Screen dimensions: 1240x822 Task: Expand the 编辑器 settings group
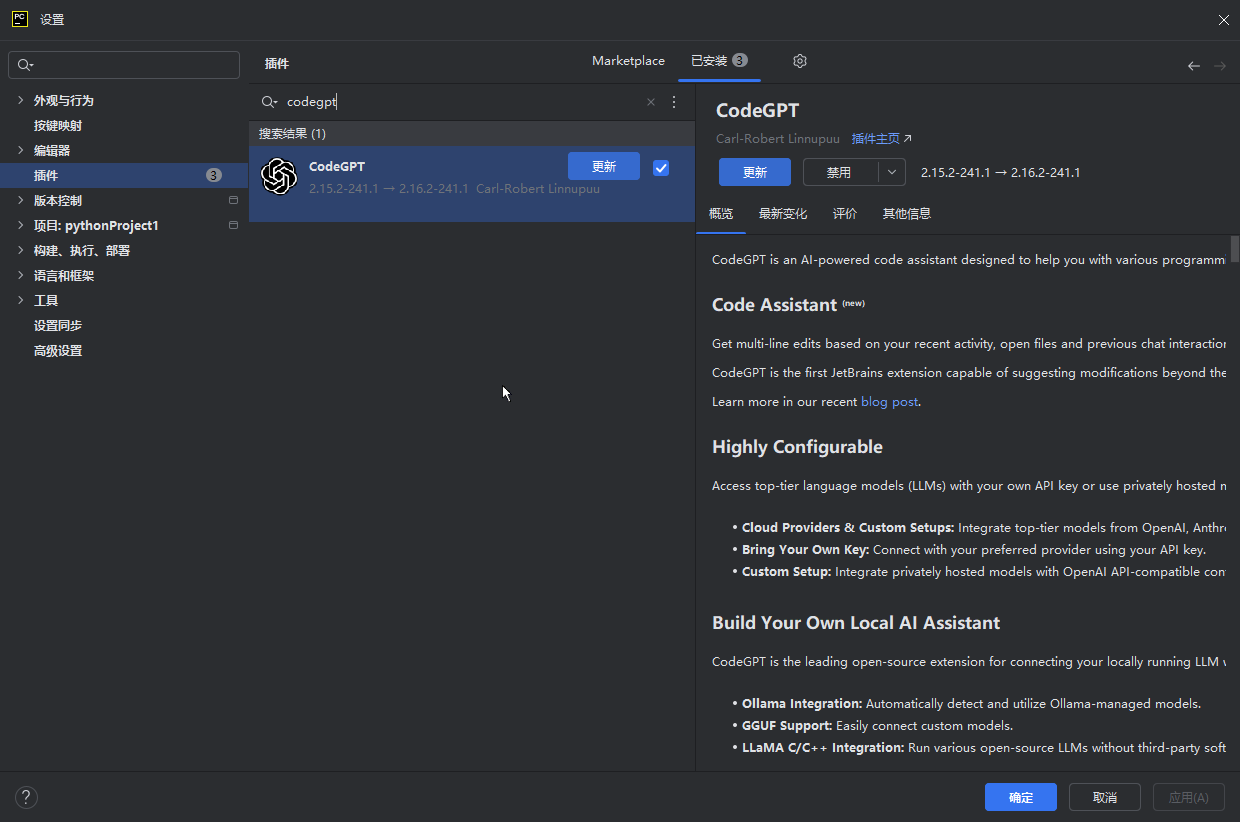pos(20,150)
